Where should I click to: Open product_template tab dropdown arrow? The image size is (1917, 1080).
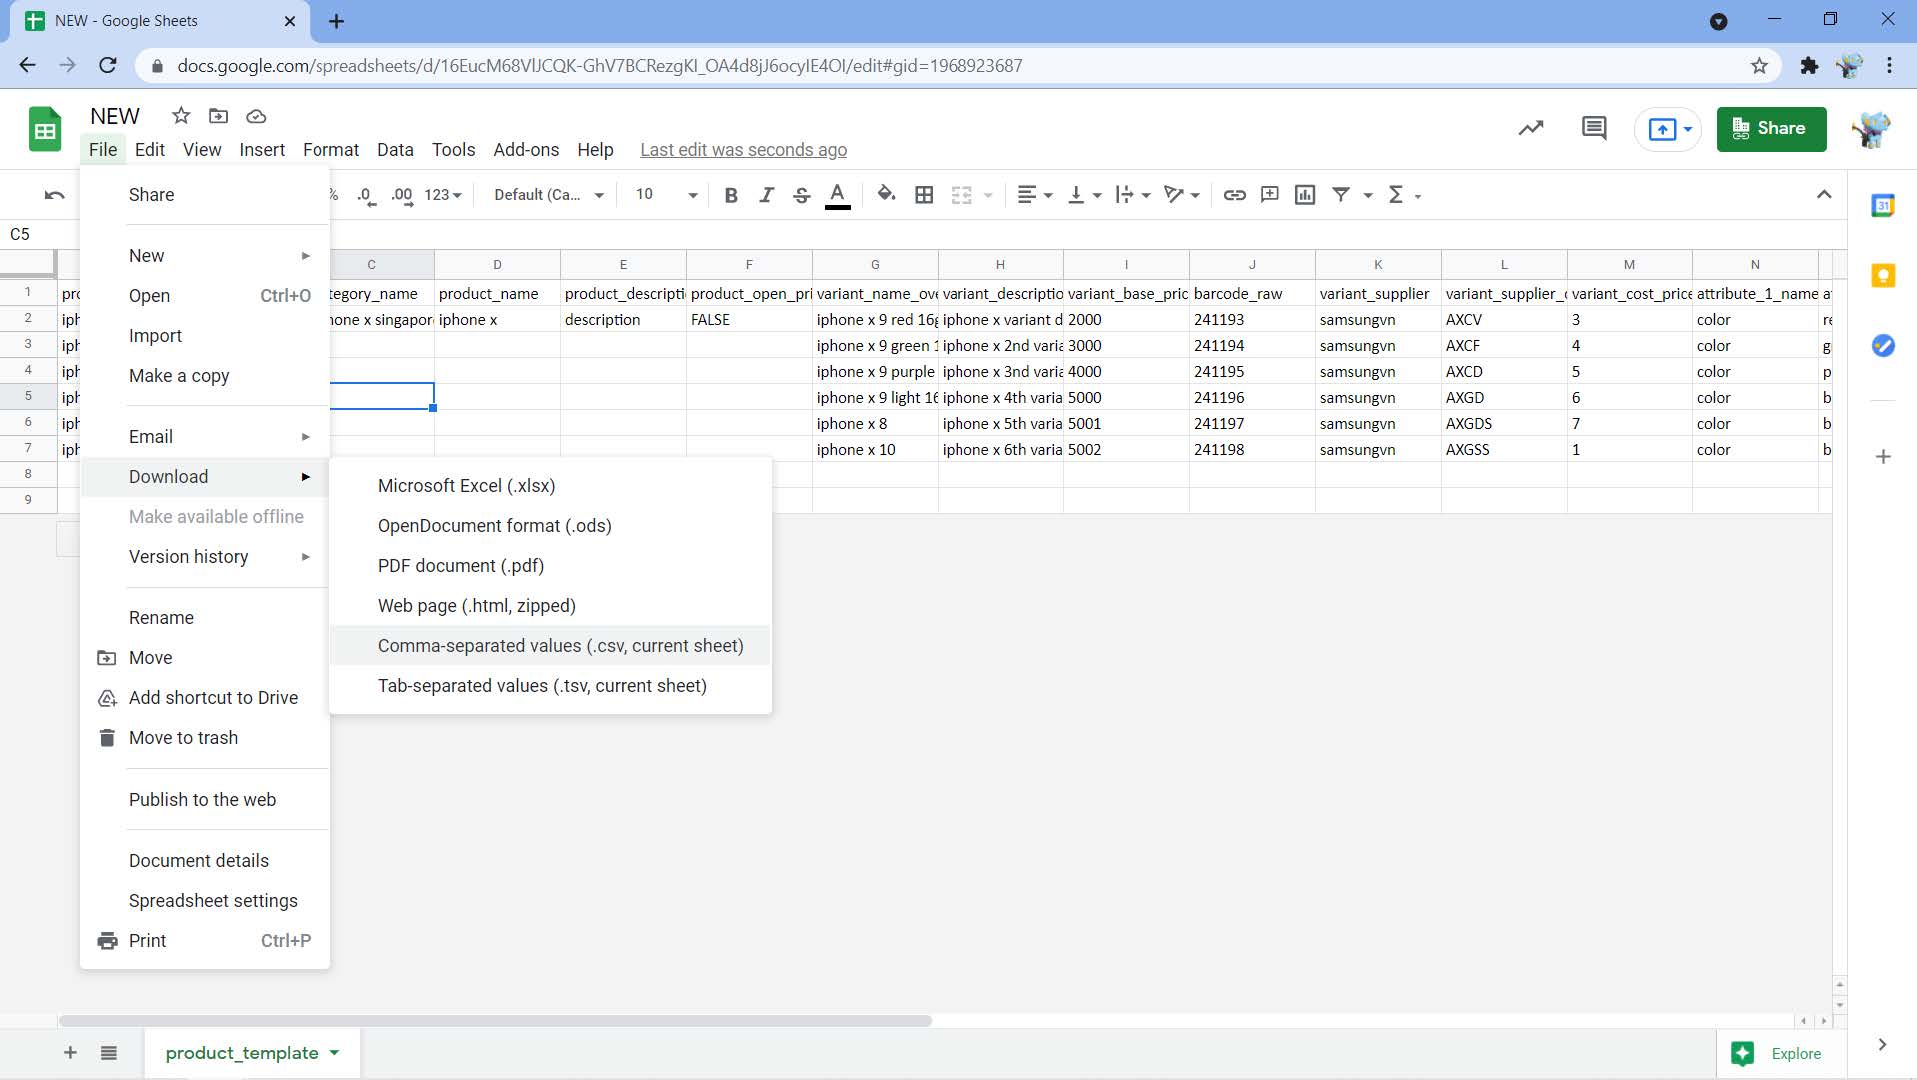click(x=334, y=1053)
